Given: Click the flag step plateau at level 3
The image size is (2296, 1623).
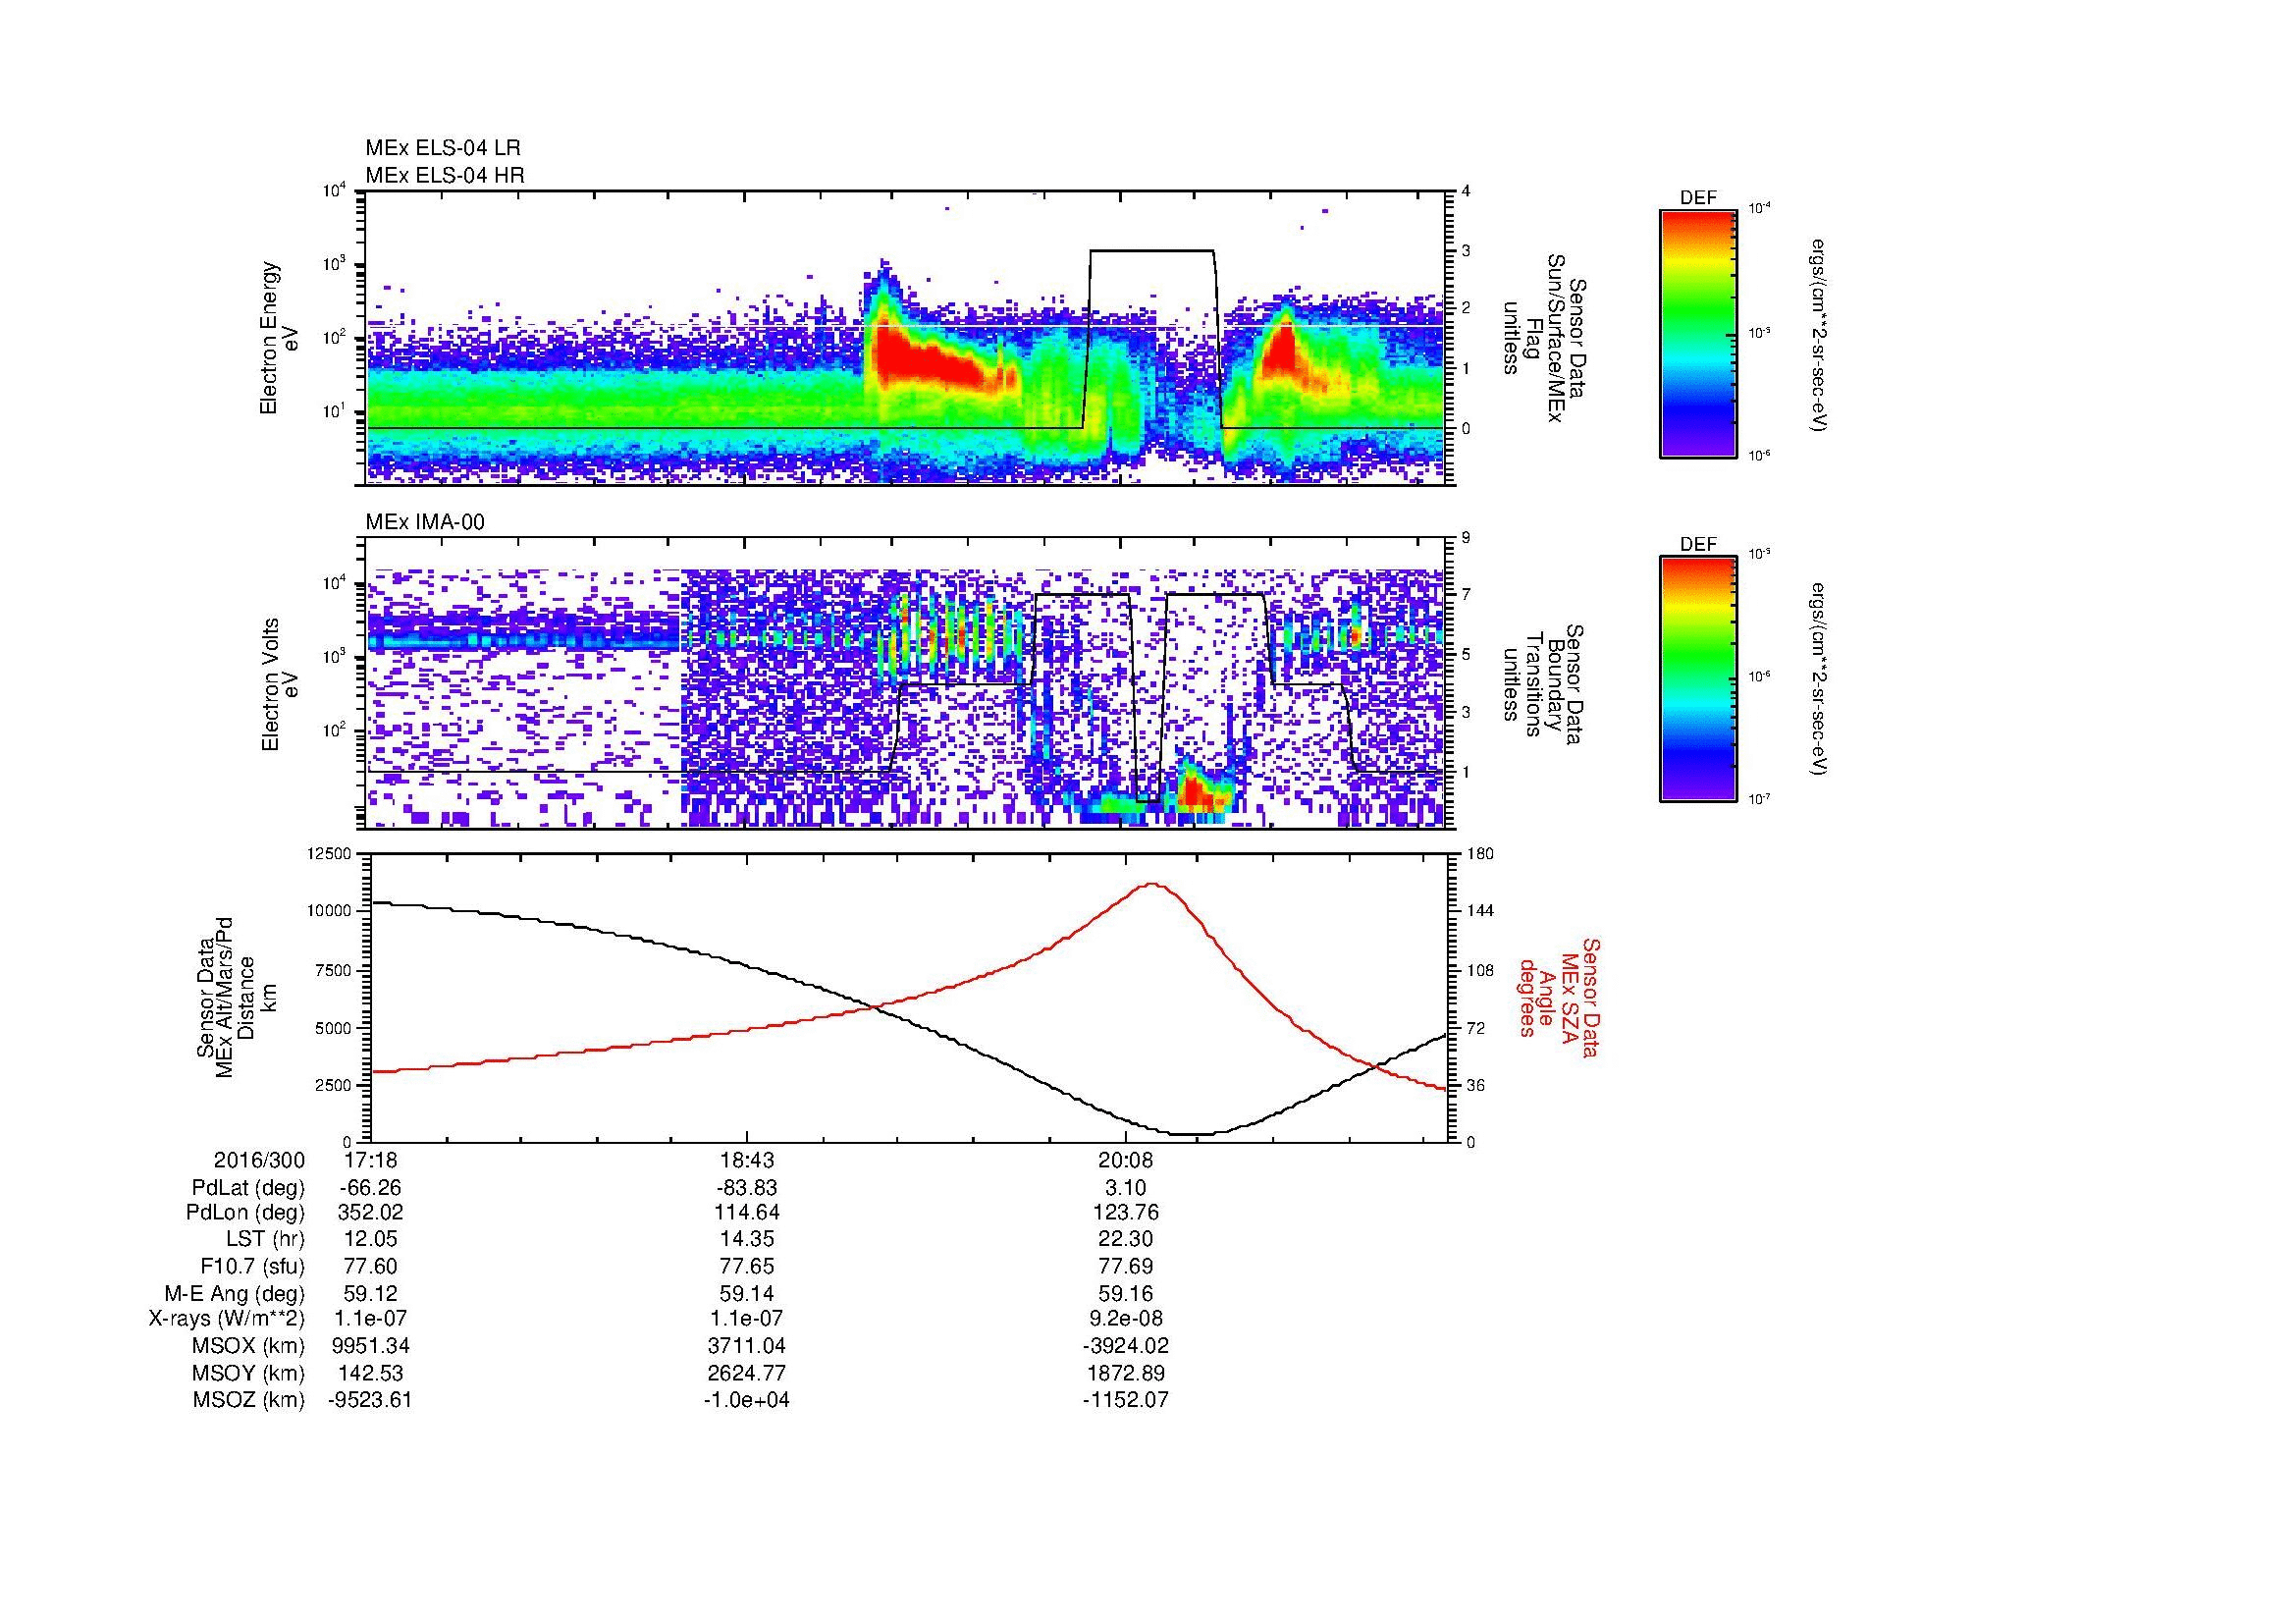Looking at the screenshot, I should click(x=1151, y=251).
